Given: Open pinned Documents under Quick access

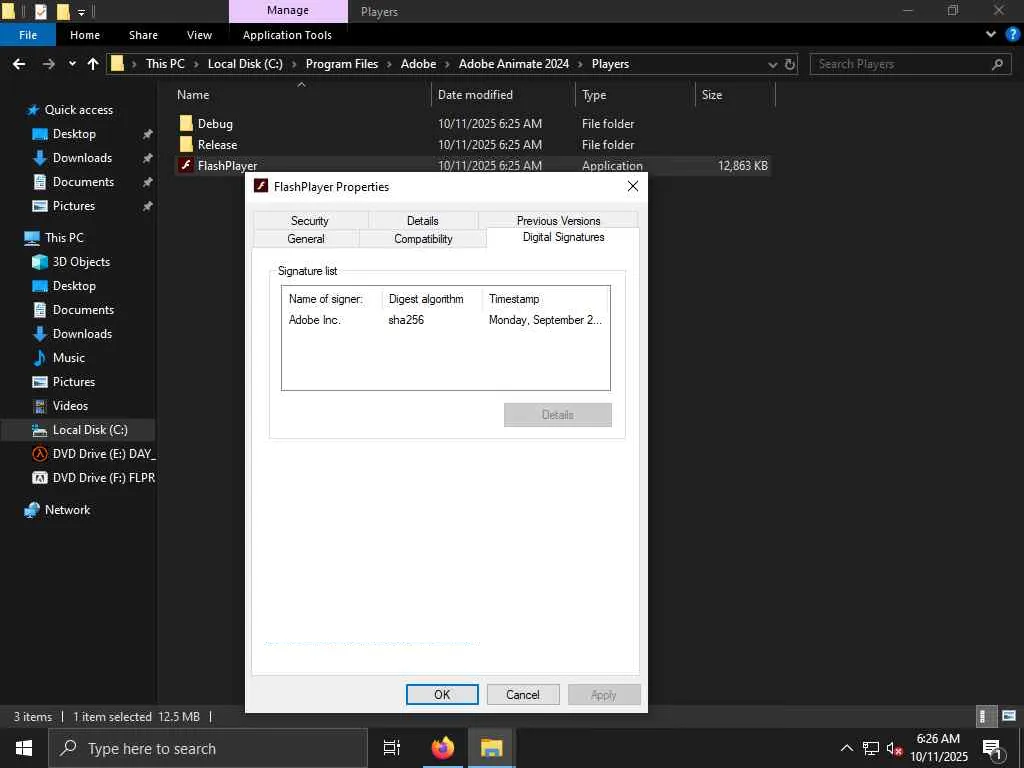Looking at the screenshot, I should pos(83,182).
